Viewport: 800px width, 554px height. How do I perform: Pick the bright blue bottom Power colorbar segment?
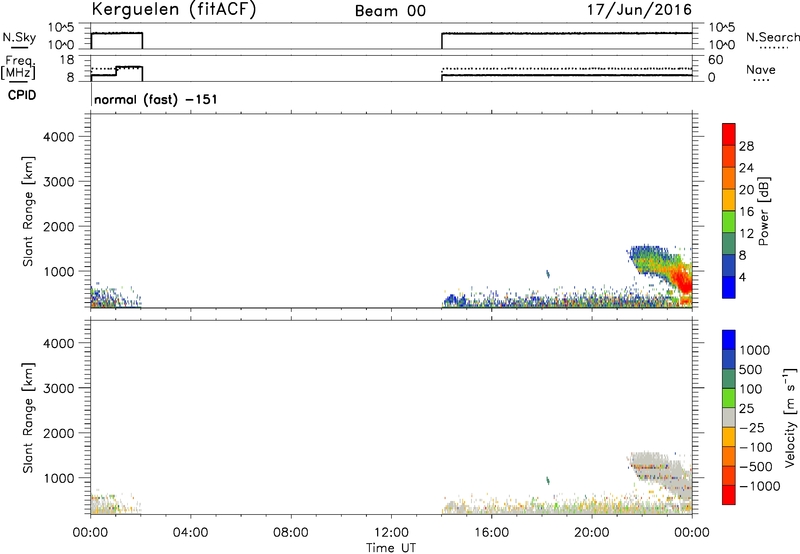729,287
